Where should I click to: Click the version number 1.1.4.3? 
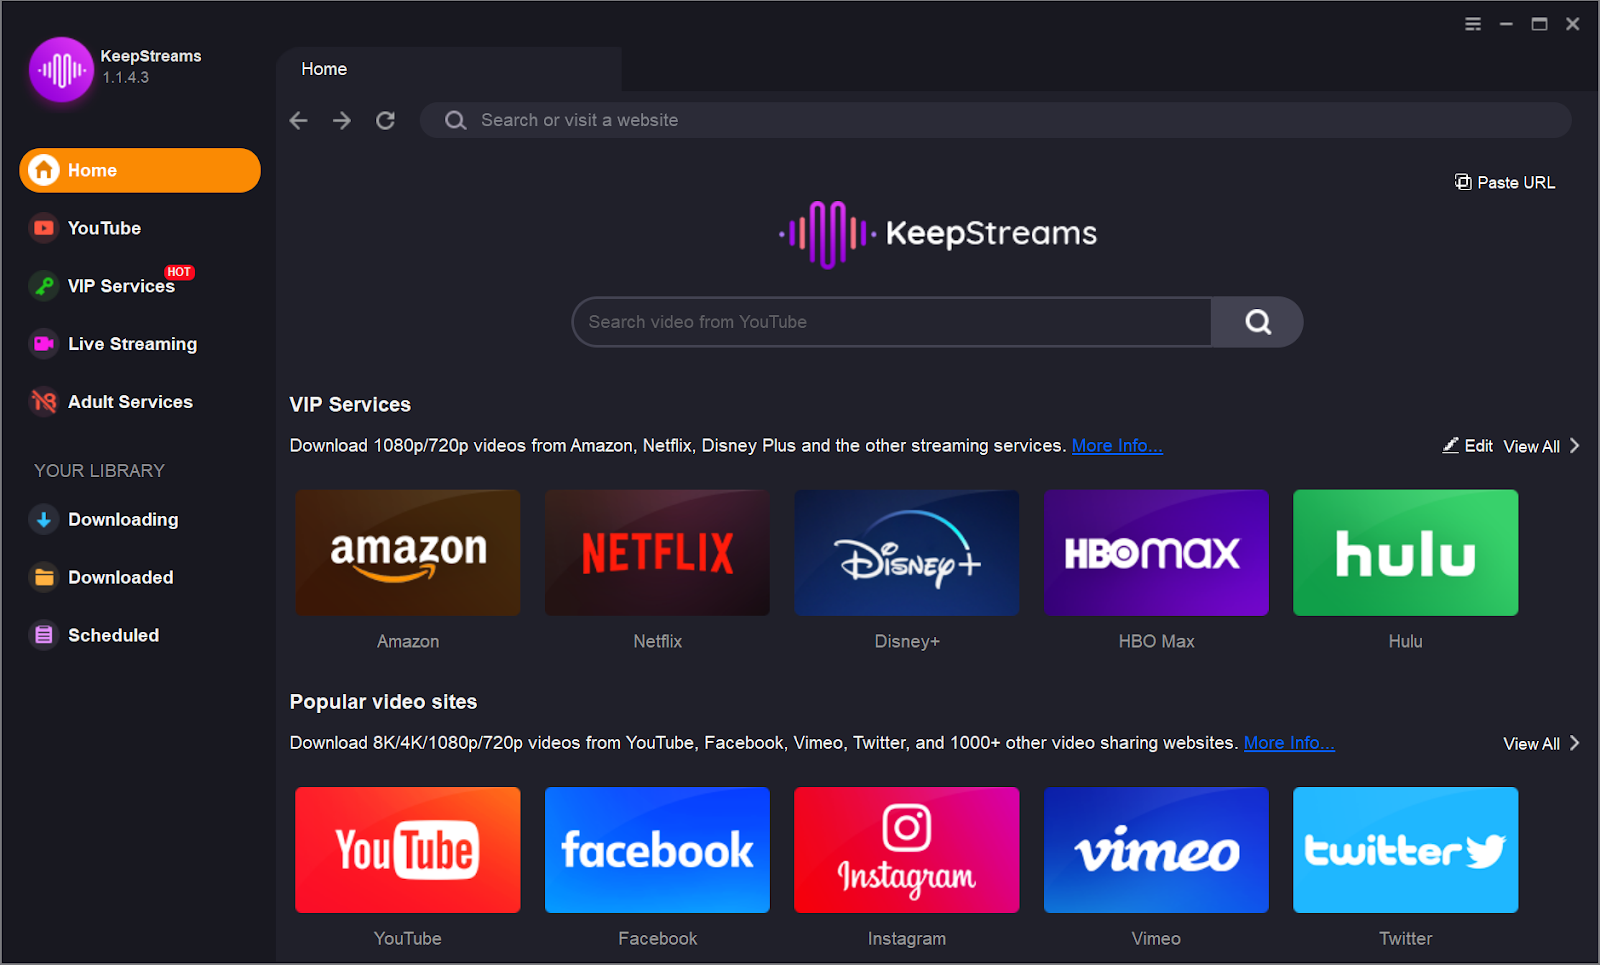pos(126,77)
